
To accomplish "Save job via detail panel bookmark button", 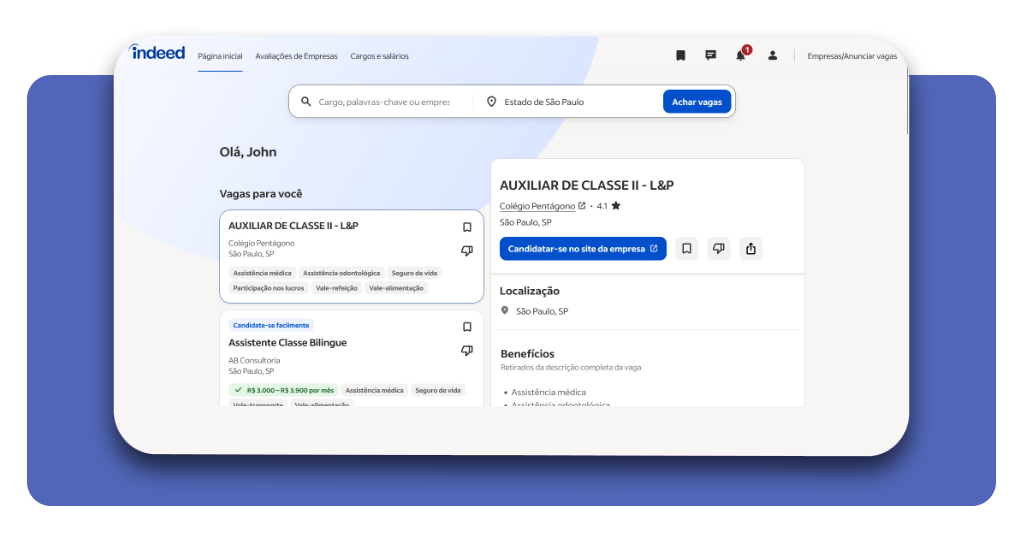I will tap(686, 249).
